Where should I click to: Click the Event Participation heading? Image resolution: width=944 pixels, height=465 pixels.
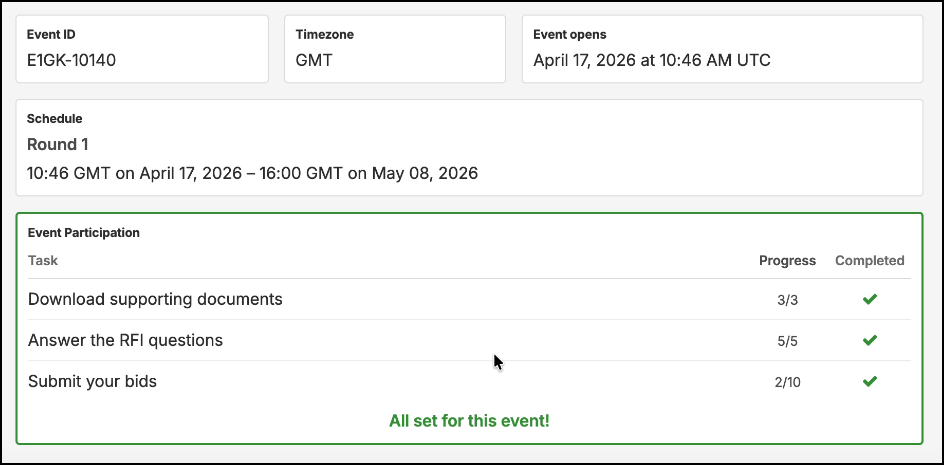click(84, 232)
